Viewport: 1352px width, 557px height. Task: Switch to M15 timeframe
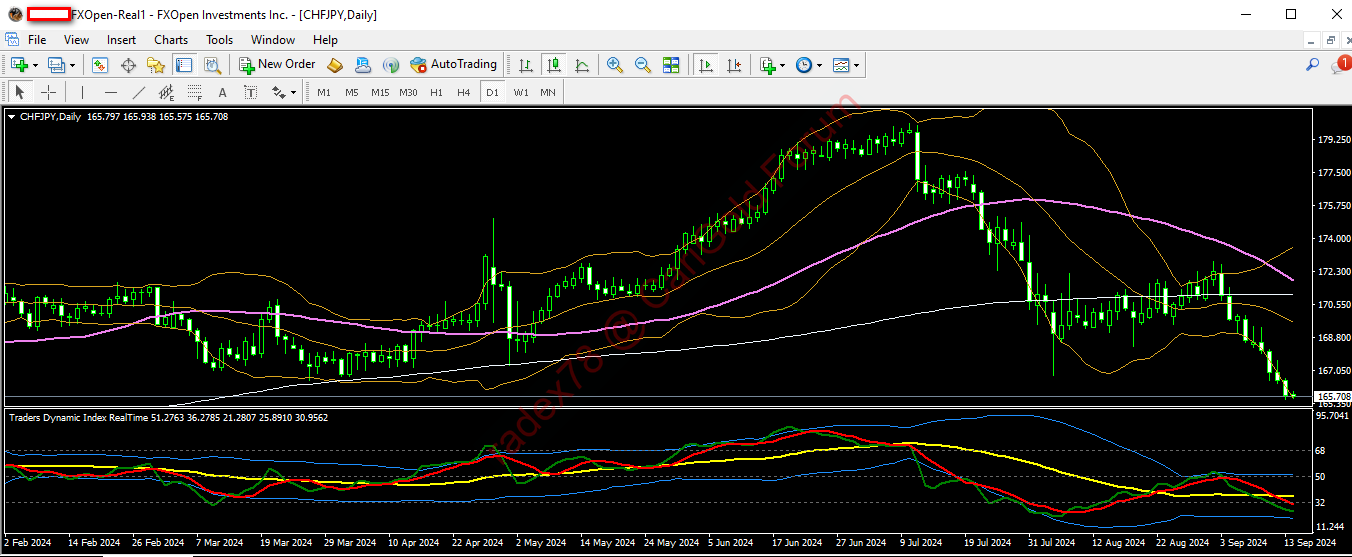380,92
